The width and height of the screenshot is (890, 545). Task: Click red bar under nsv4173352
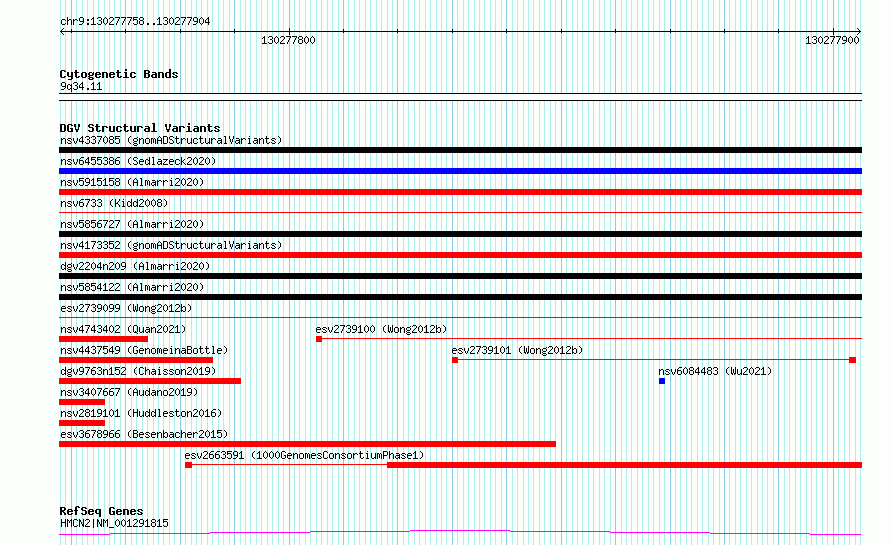460,255
